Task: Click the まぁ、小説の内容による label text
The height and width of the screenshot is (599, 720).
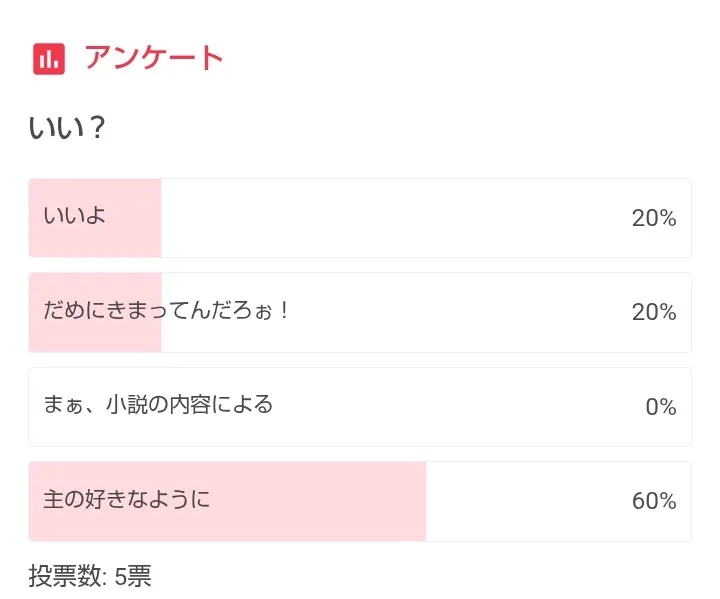Action: [158, 404]
